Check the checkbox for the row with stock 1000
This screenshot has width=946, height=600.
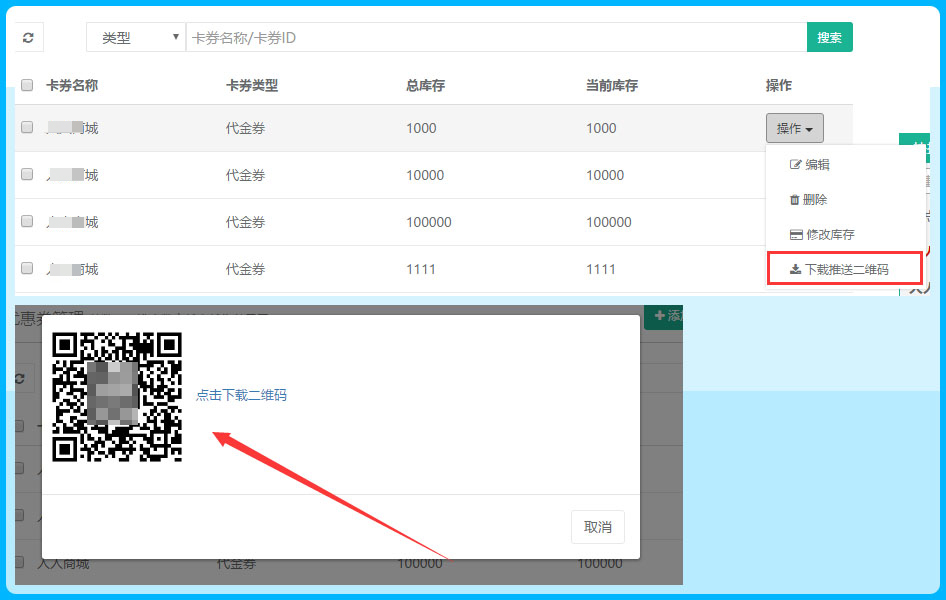coord(27,128)
